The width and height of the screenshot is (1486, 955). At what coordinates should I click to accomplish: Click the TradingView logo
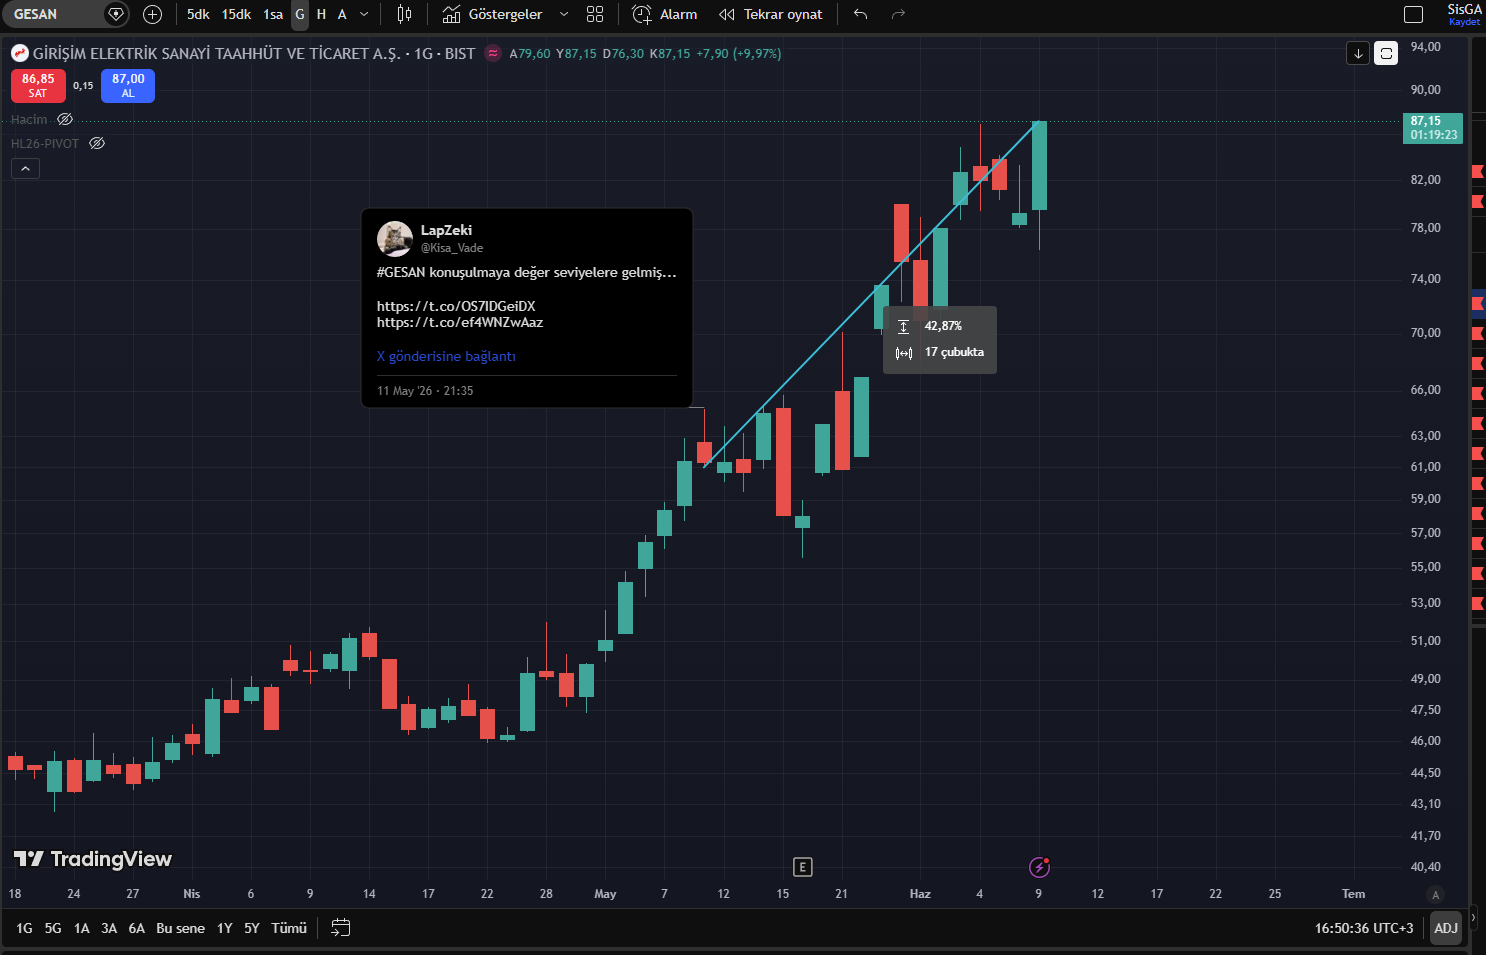[x=93, y=859]
